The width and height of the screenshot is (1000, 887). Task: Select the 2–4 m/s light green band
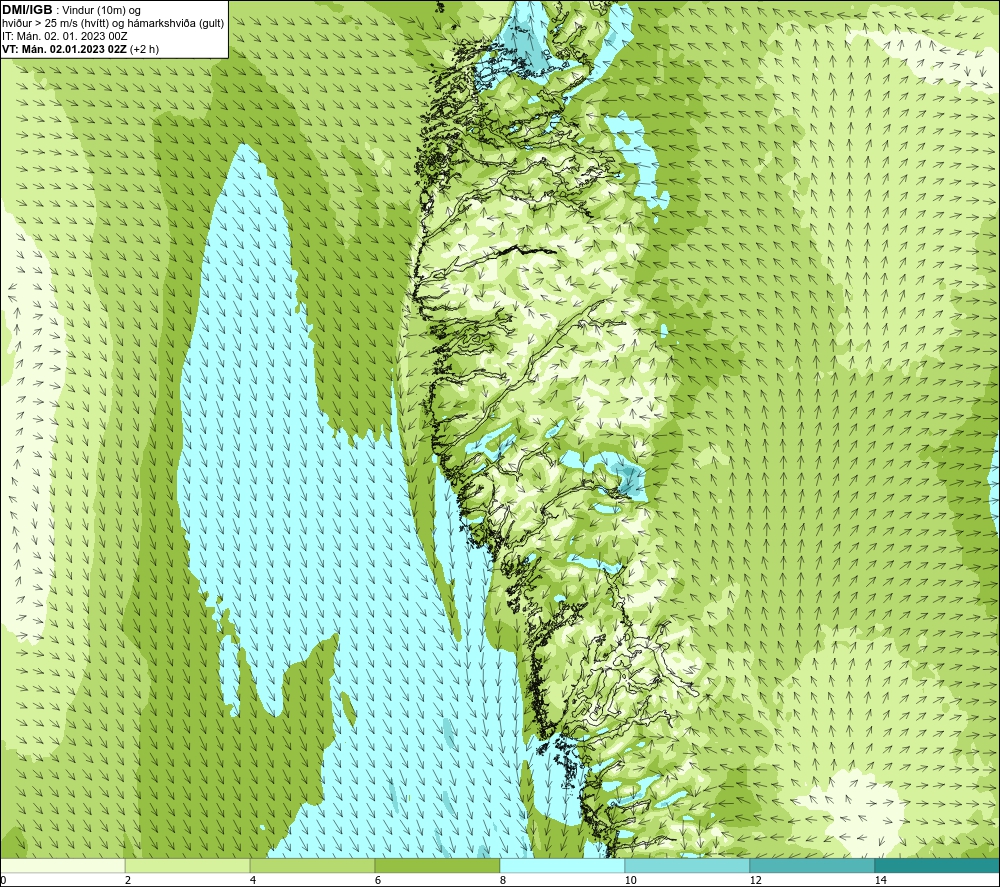point(188,866)
